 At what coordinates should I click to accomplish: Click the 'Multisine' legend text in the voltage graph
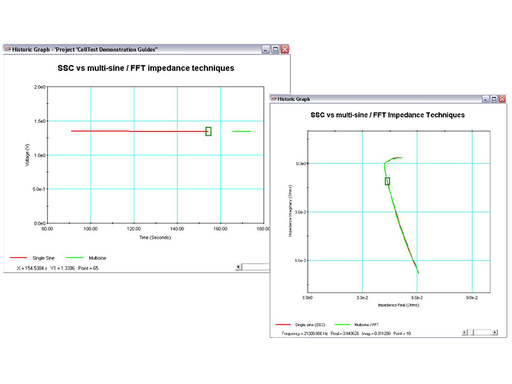(x=97, y=258)
